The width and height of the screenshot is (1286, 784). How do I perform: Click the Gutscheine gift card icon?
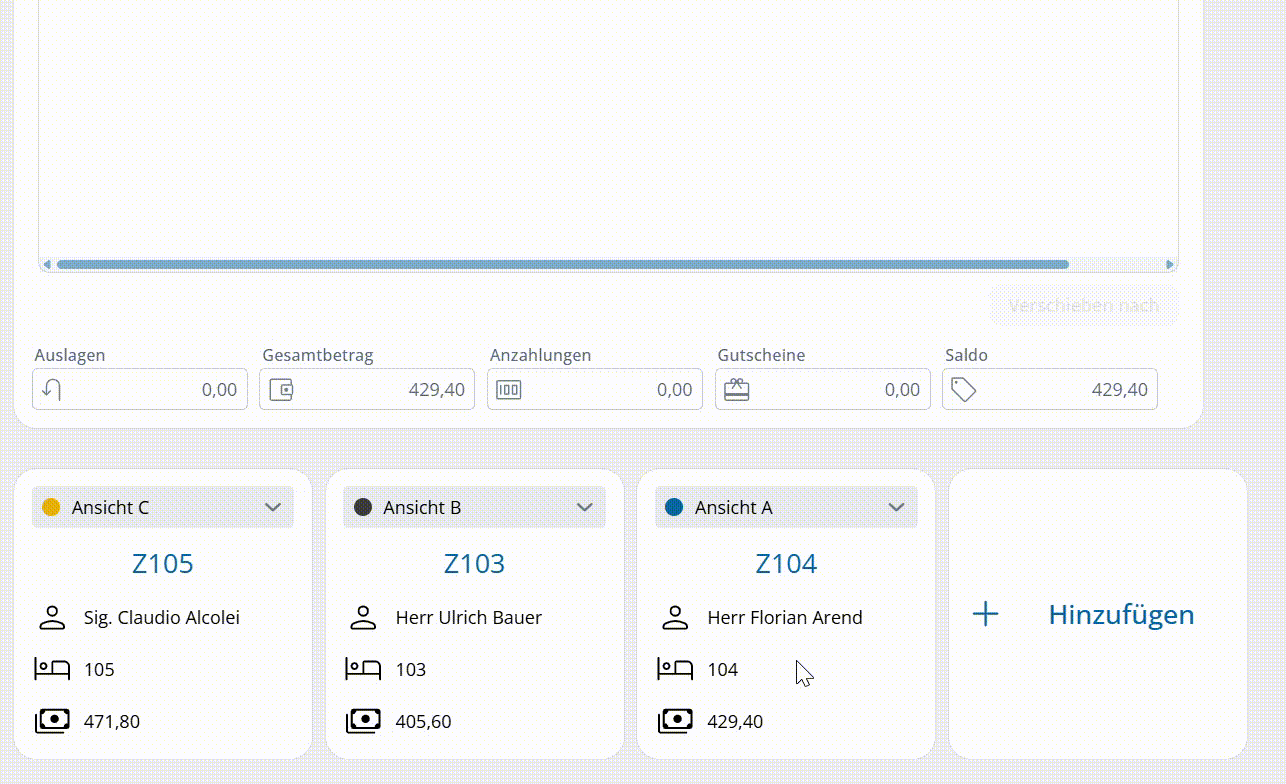point(737,390)
